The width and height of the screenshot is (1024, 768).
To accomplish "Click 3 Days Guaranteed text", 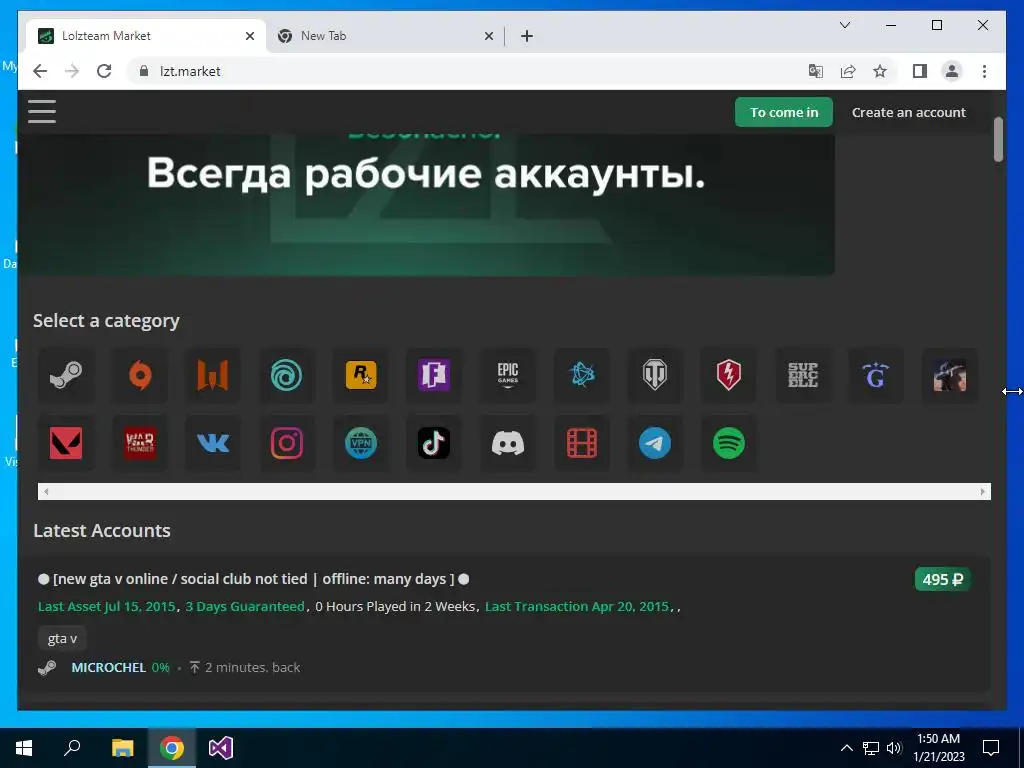I will tap(245, 607).
